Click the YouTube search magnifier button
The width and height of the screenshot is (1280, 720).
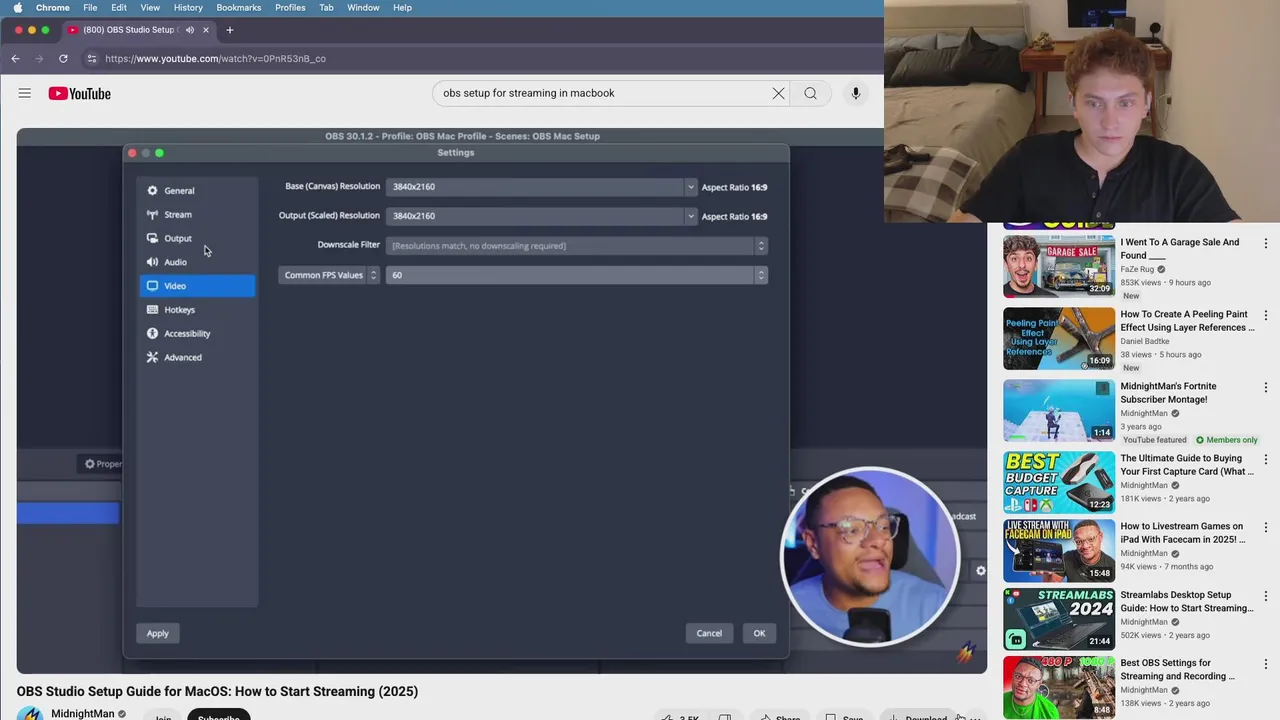810,93
